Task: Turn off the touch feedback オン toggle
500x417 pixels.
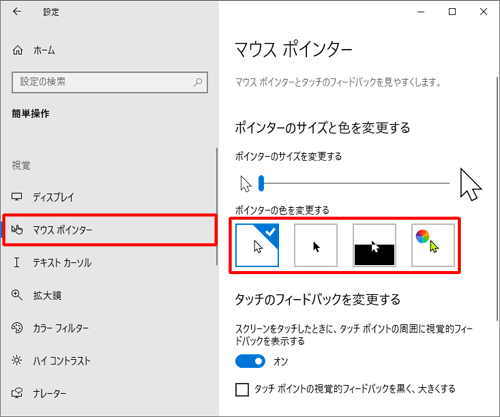Action: [x=250, y=361]
